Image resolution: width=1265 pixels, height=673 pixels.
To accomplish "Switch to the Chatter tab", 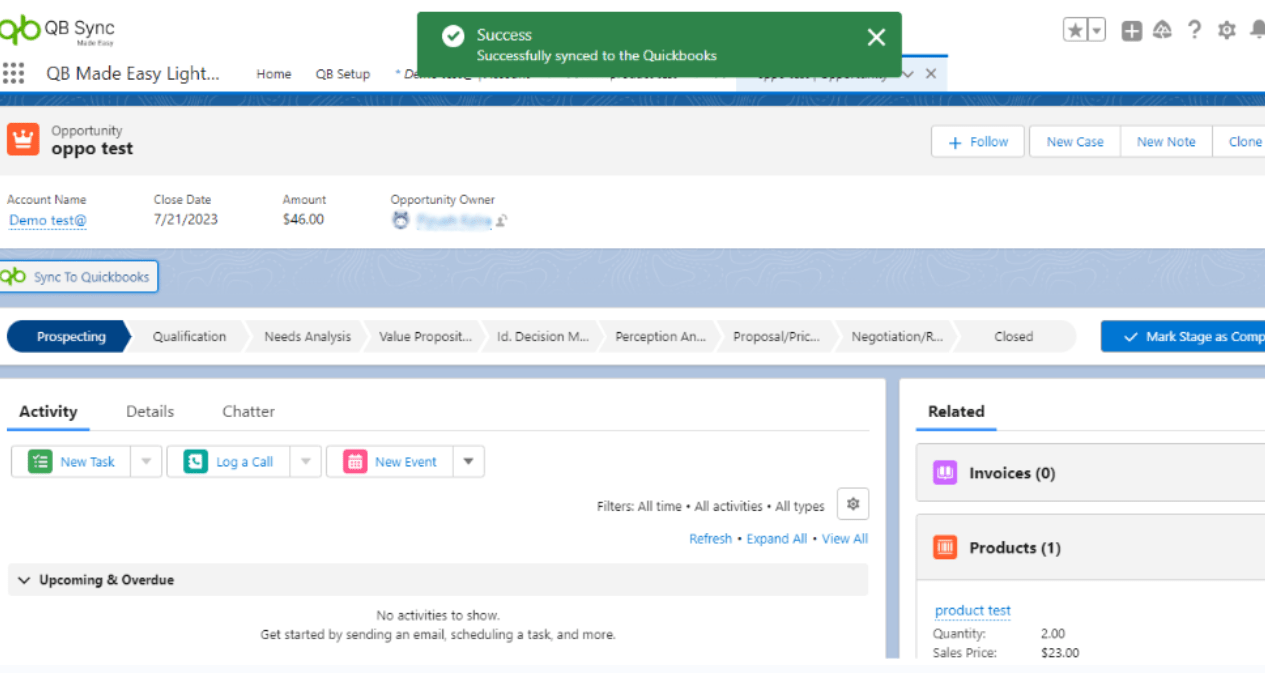I will [x=248, y=412].
